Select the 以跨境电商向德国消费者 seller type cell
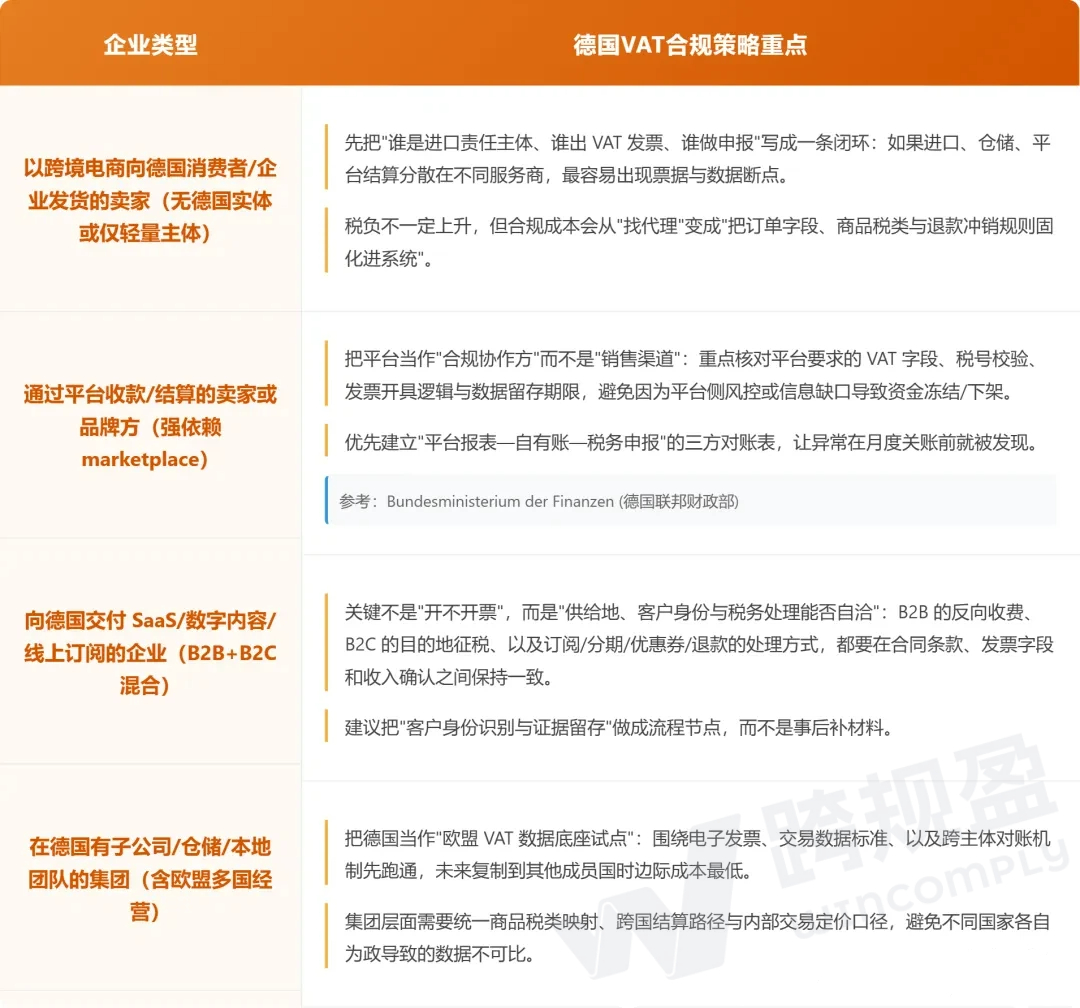 click(150, 200)
